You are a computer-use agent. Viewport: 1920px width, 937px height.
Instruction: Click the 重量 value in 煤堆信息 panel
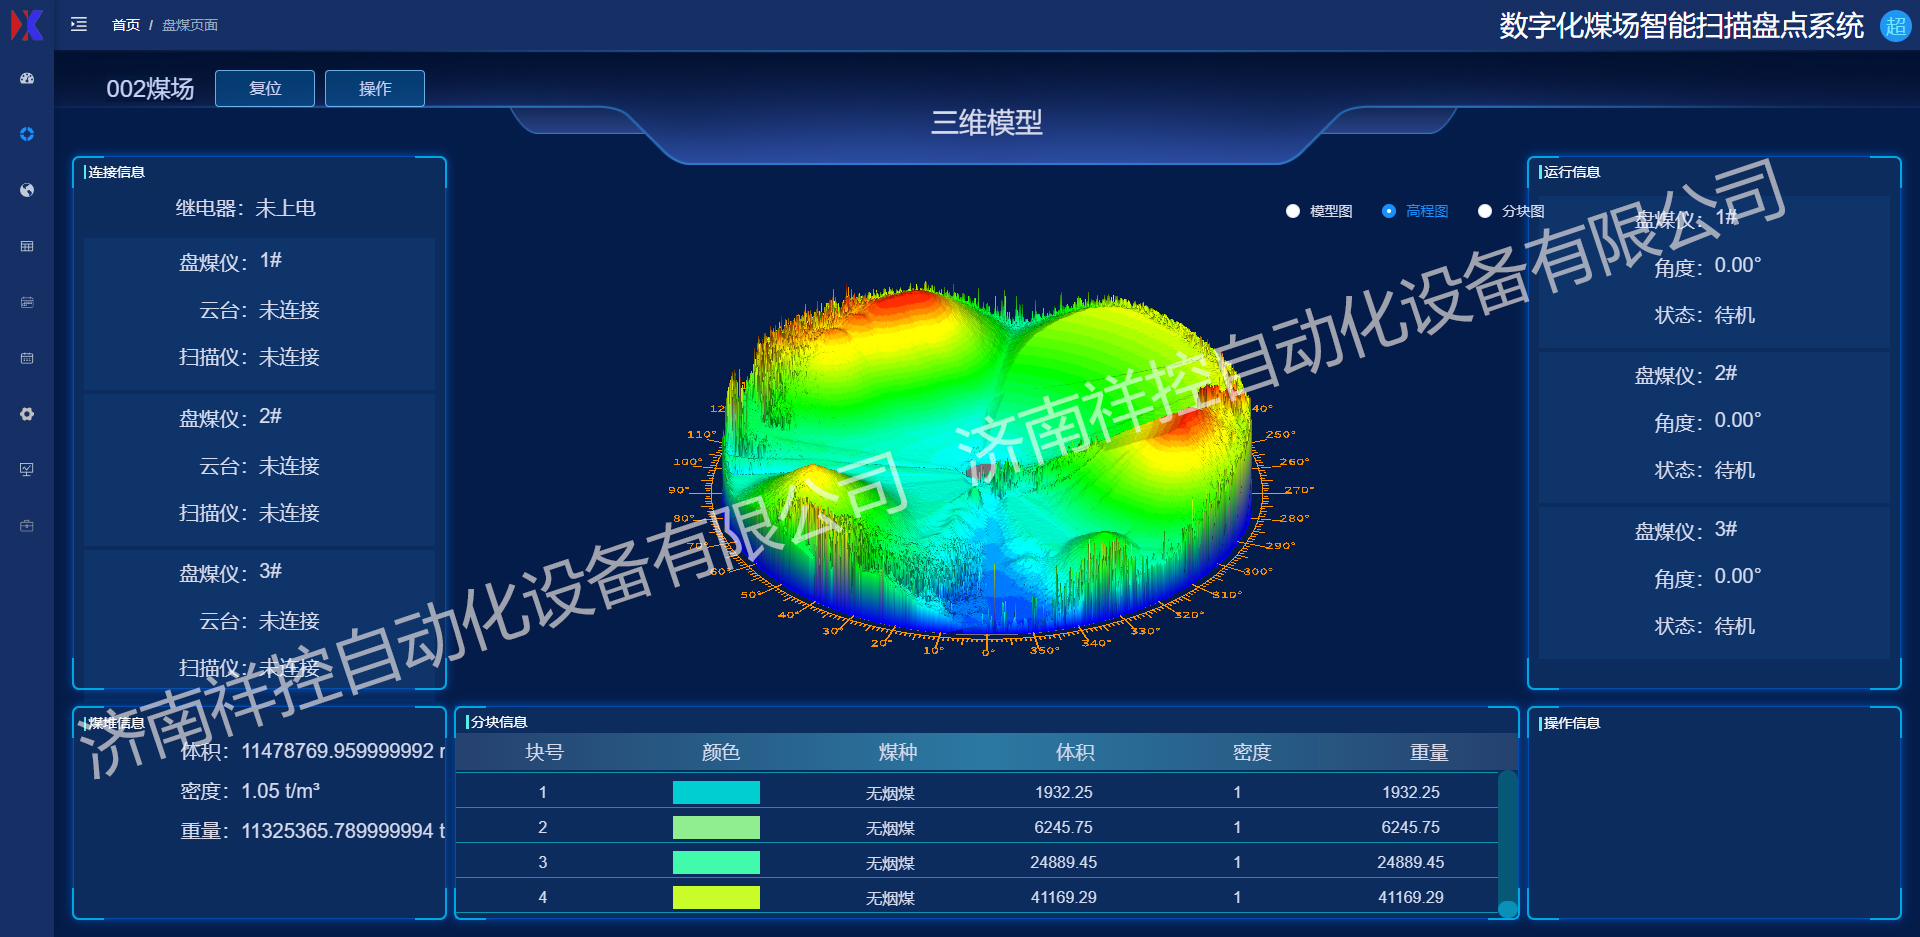[x=343, y=831]
